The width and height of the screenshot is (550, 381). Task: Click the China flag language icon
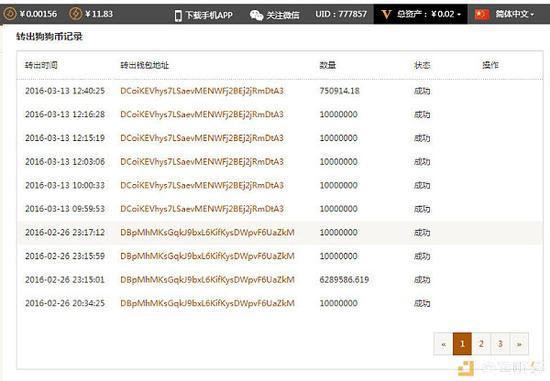(482, 14)
